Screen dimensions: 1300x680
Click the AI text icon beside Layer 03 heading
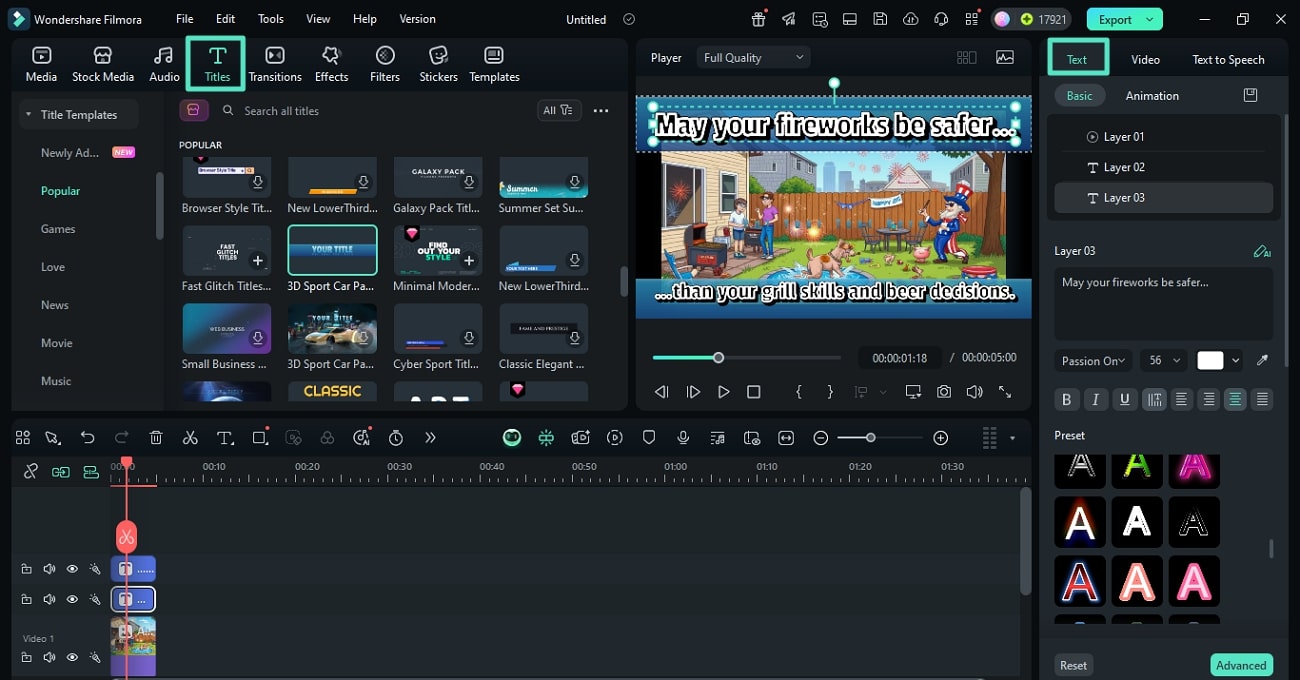1262,251
